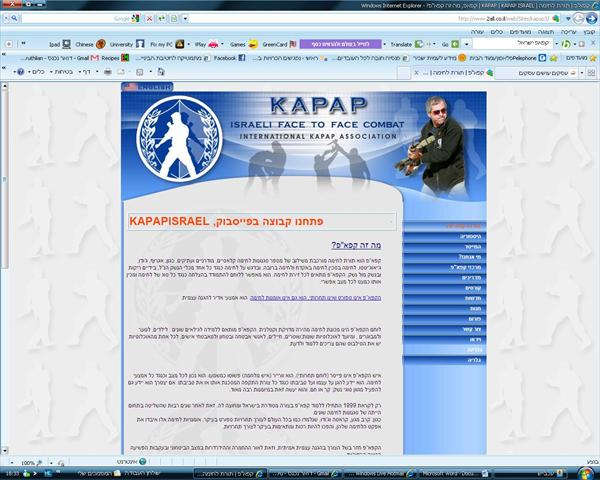Click the red X stop loading icon
The width and height of the screenshot is (600, 480).
(x=150, y=18)
